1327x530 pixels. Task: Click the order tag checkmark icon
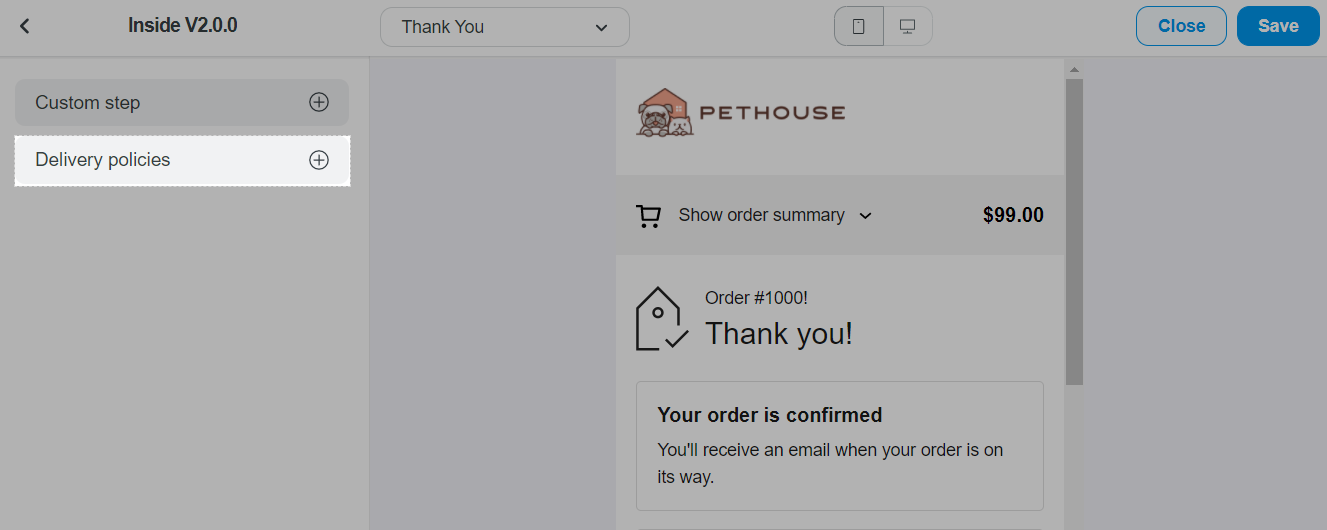tap(662, 319)
